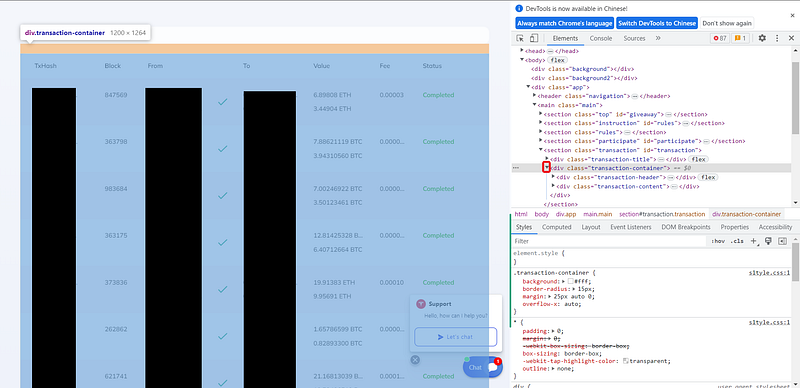
Task: Add new style rule plus icon
Action: [x=754, y=241]
